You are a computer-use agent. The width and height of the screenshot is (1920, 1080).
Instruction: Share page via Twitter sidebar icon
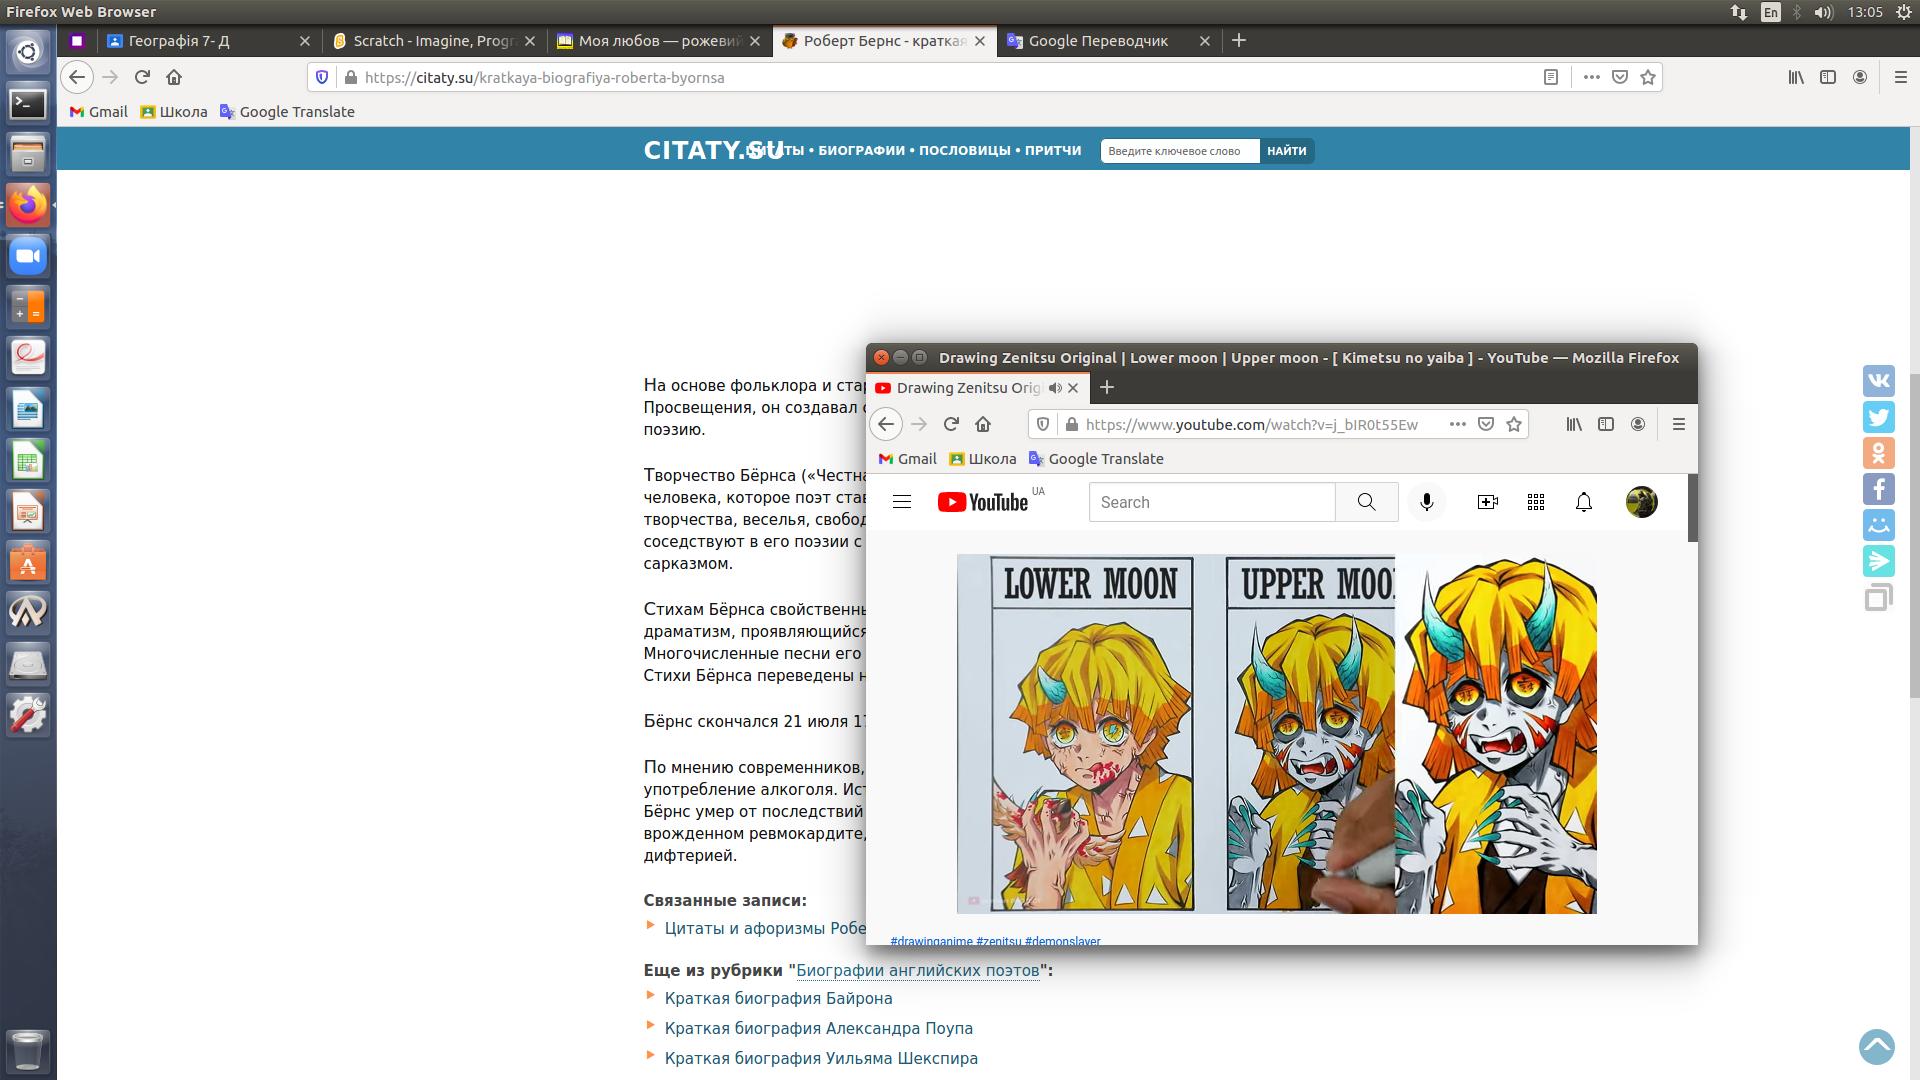coord(1878,417)
